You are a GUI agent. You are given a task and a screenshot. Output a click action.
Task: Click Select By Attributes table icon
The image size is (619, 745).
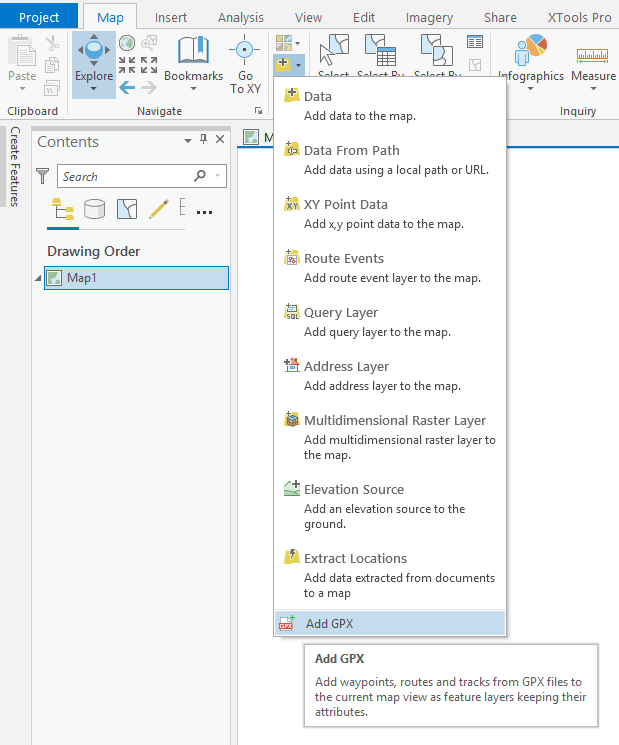pos(381,49)
